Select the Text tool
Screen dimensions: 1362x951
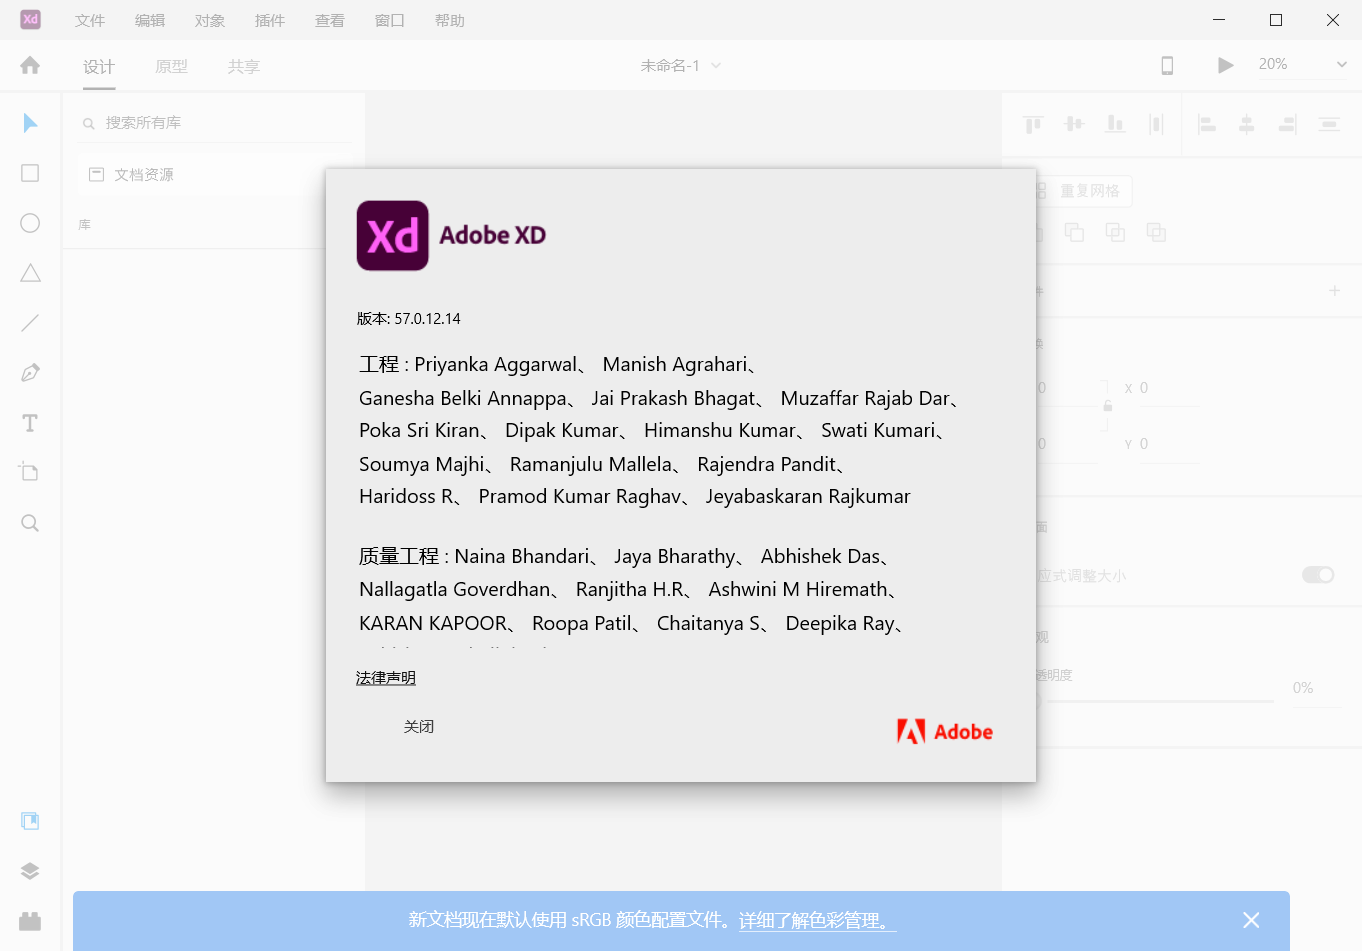(30, 423)
